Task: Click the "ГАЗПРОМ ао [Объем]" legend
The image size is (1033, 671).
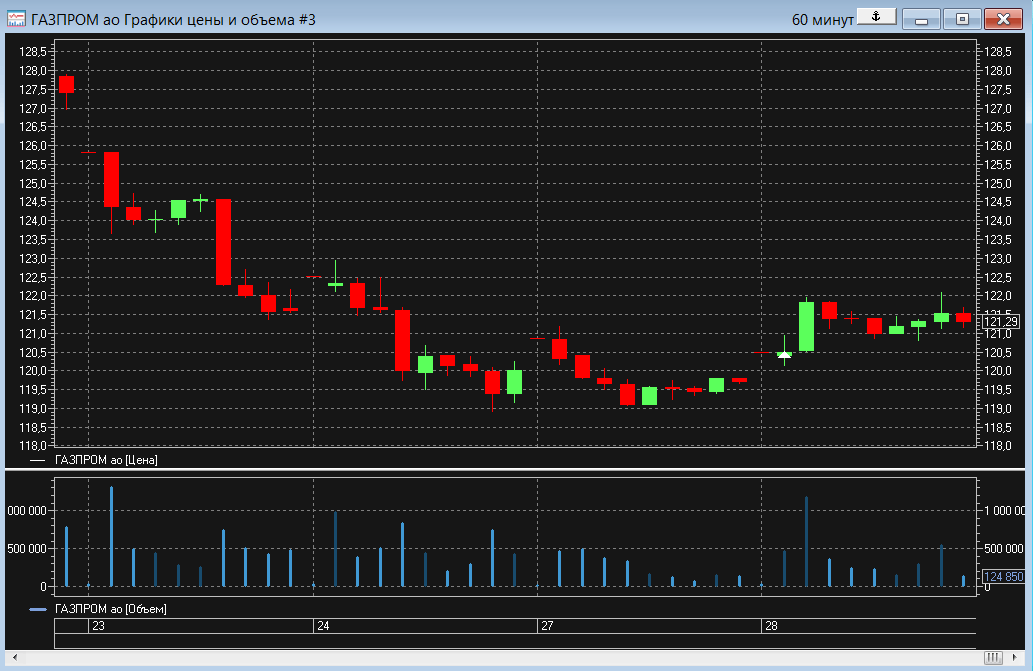Action: (x=111, y=609)
